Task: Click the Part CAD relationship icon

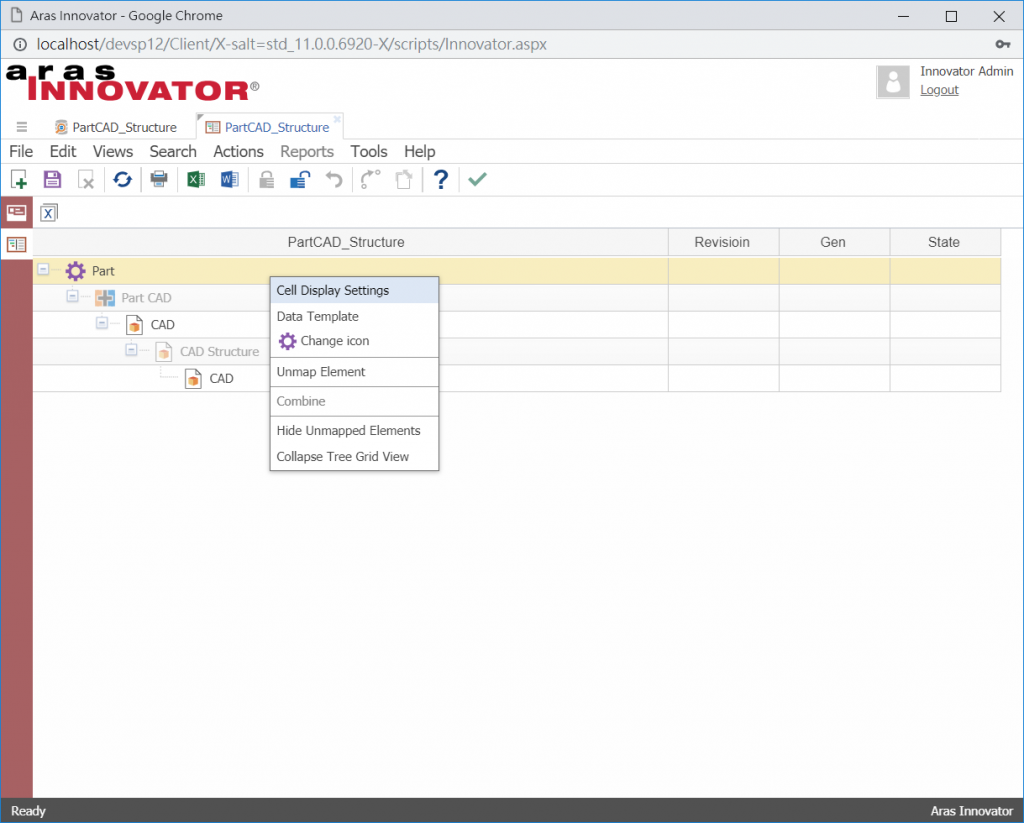Action: [104, 298]
